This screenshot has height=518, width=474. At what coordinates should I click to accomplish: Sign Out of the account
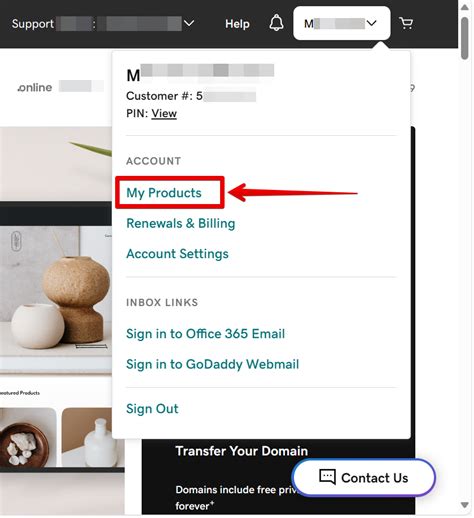click(x=152, y=408)
